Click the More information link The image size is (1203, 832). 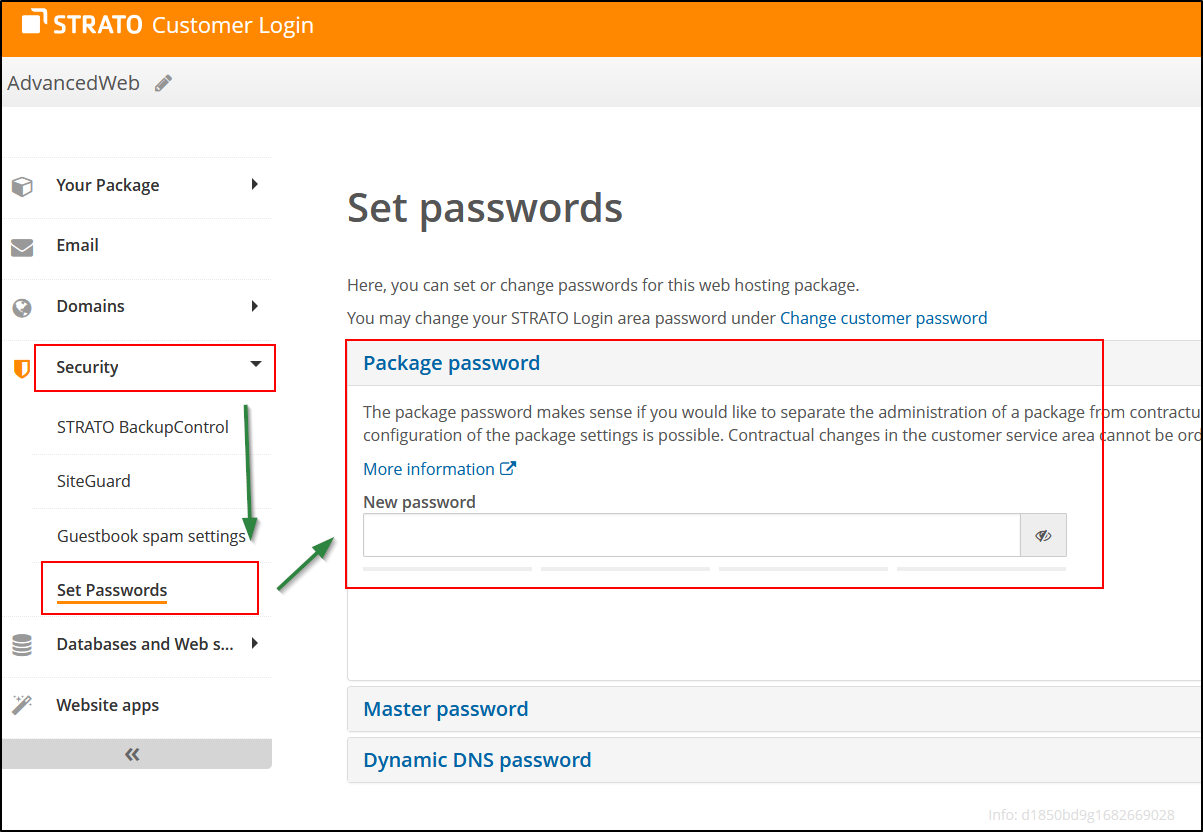pyautogui.click(x=428, y=468)
